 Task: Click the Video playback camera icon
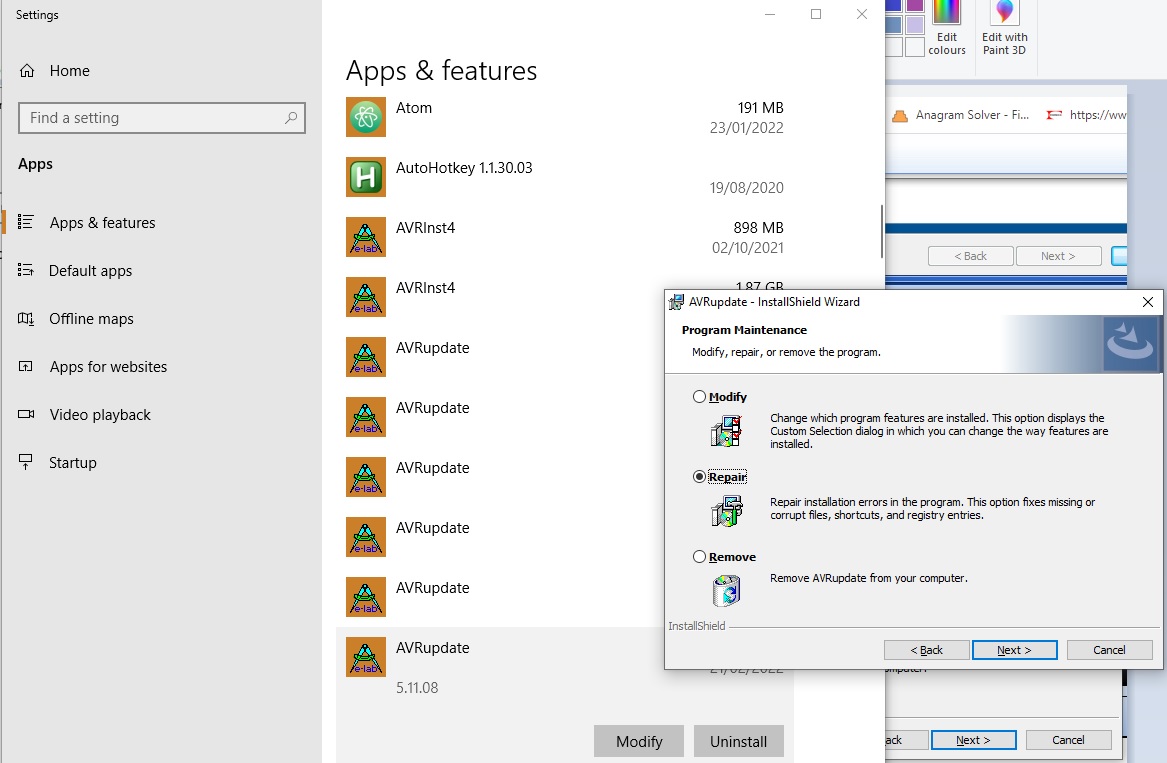(x=26, y=414)
